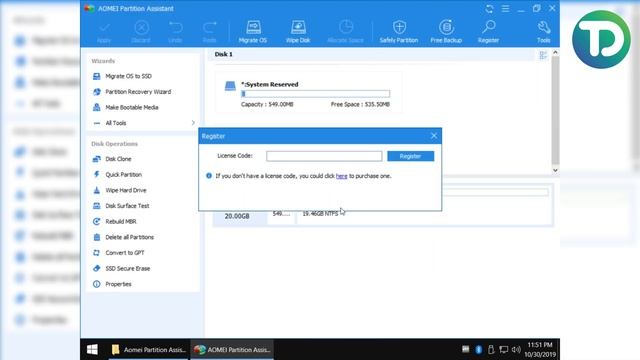640x360 pixels.
Task: Select Disk Clone operation
Action: [x=118, y=159]
